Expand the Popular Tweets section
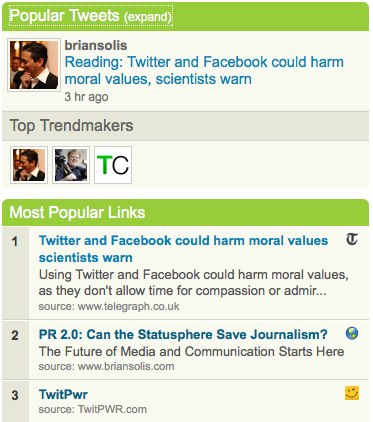This screenshot has width=373, height=422. [147, 17]
